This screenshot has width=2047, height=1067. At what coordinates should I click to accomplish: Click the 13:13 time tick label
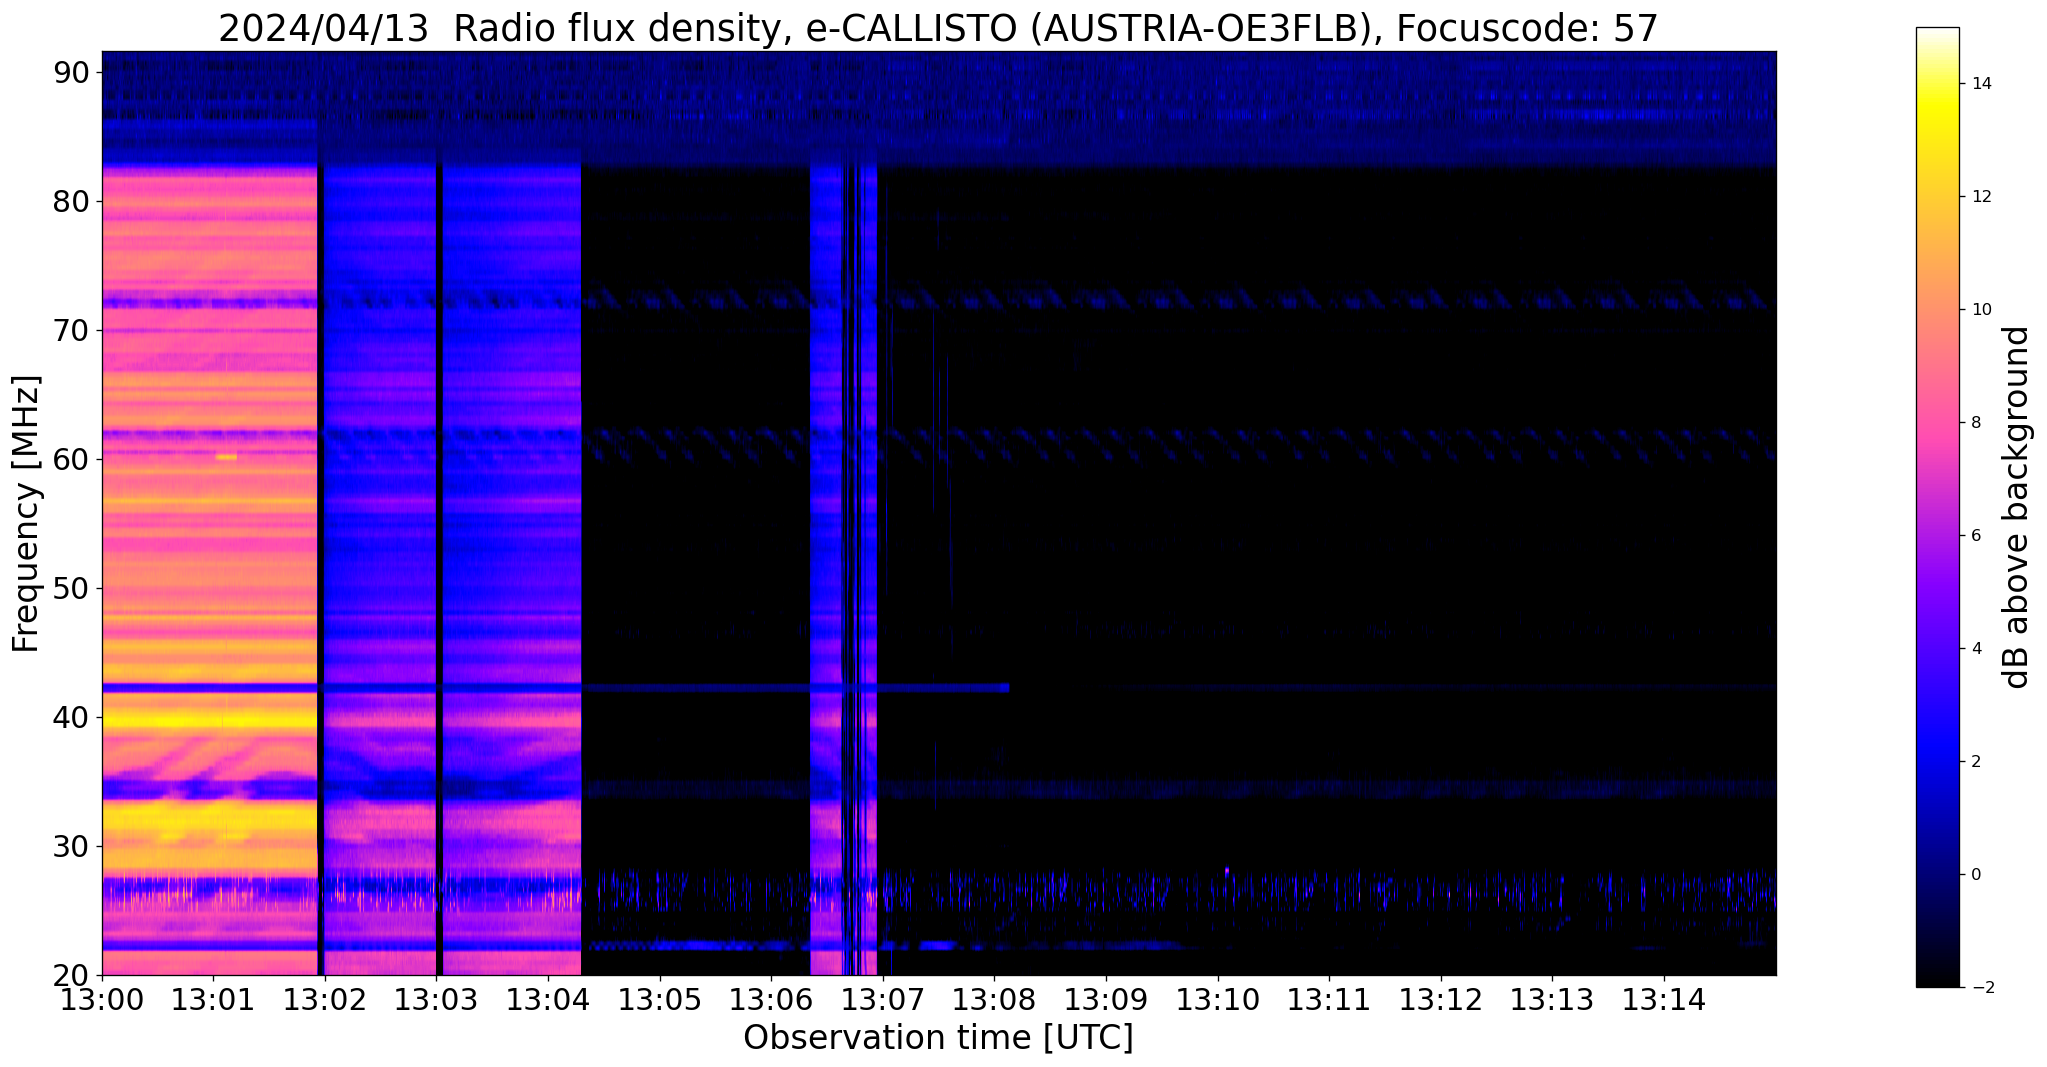click(1552, 1000)
